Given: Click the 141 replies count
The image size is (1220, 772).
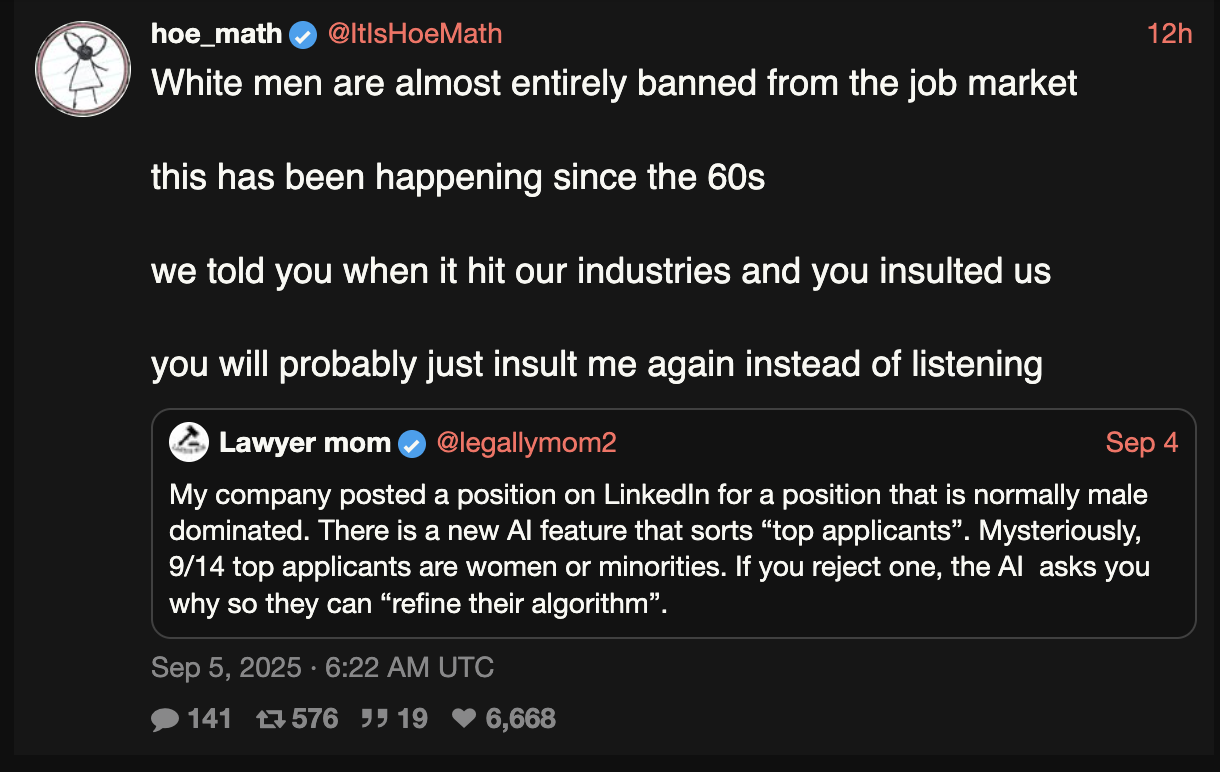Looking at the screenshot, I should pos(209,718).
